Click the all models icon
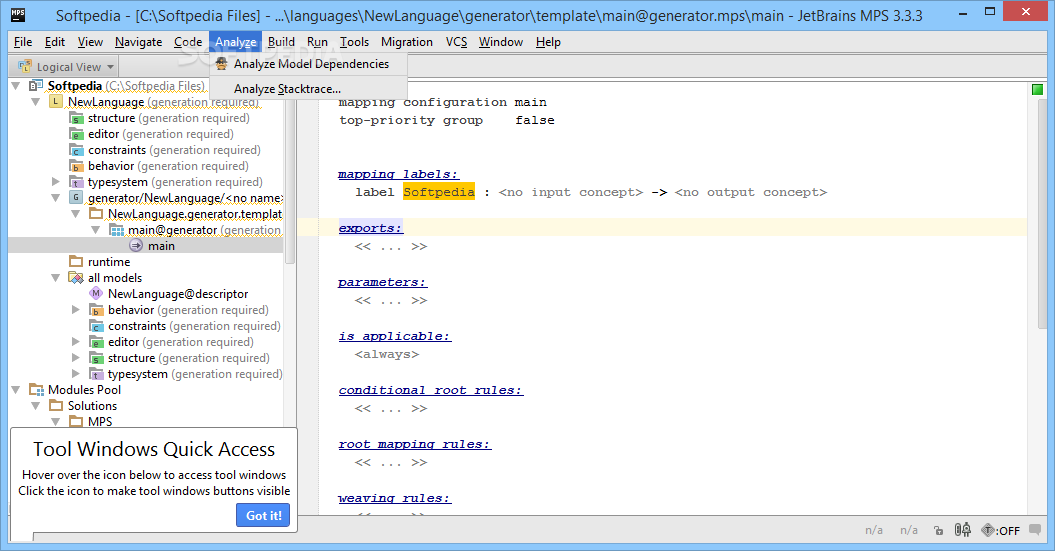Viewport: 1055px width, 551px height. point(77,278)
